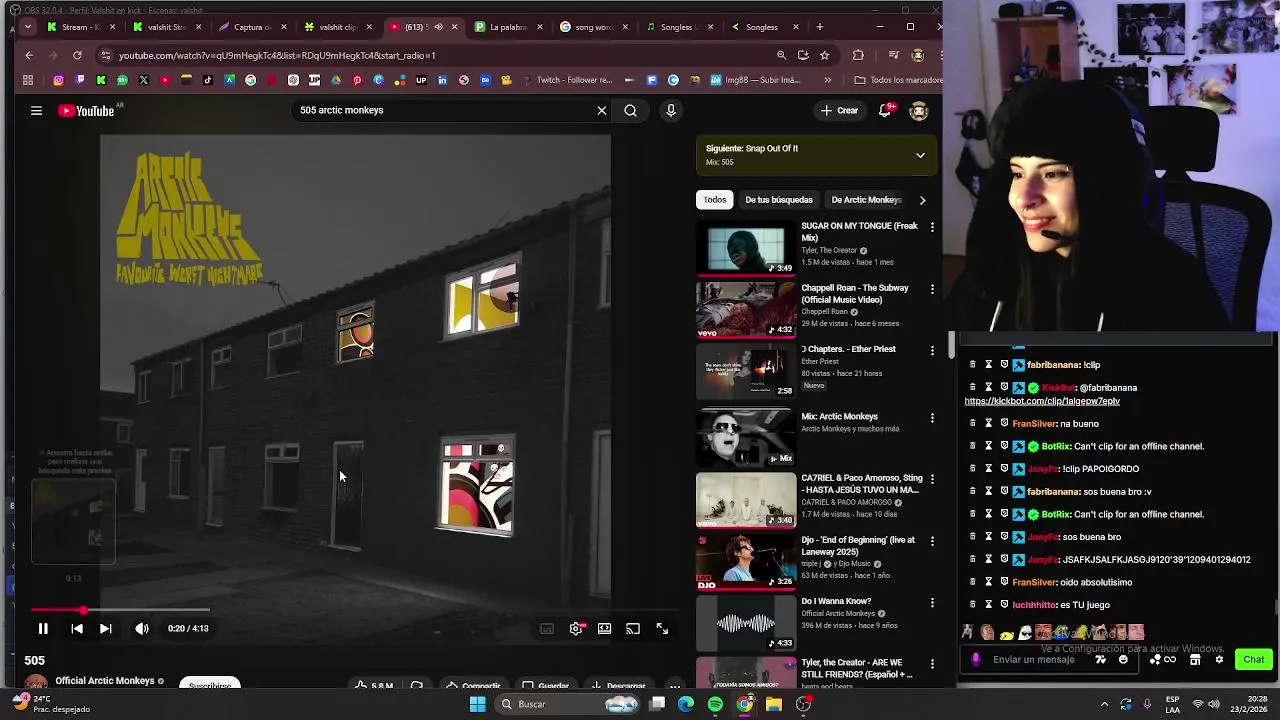
Task: Open options for CA7RIEL & Paco Amoroso video
Action: (932, 479)
